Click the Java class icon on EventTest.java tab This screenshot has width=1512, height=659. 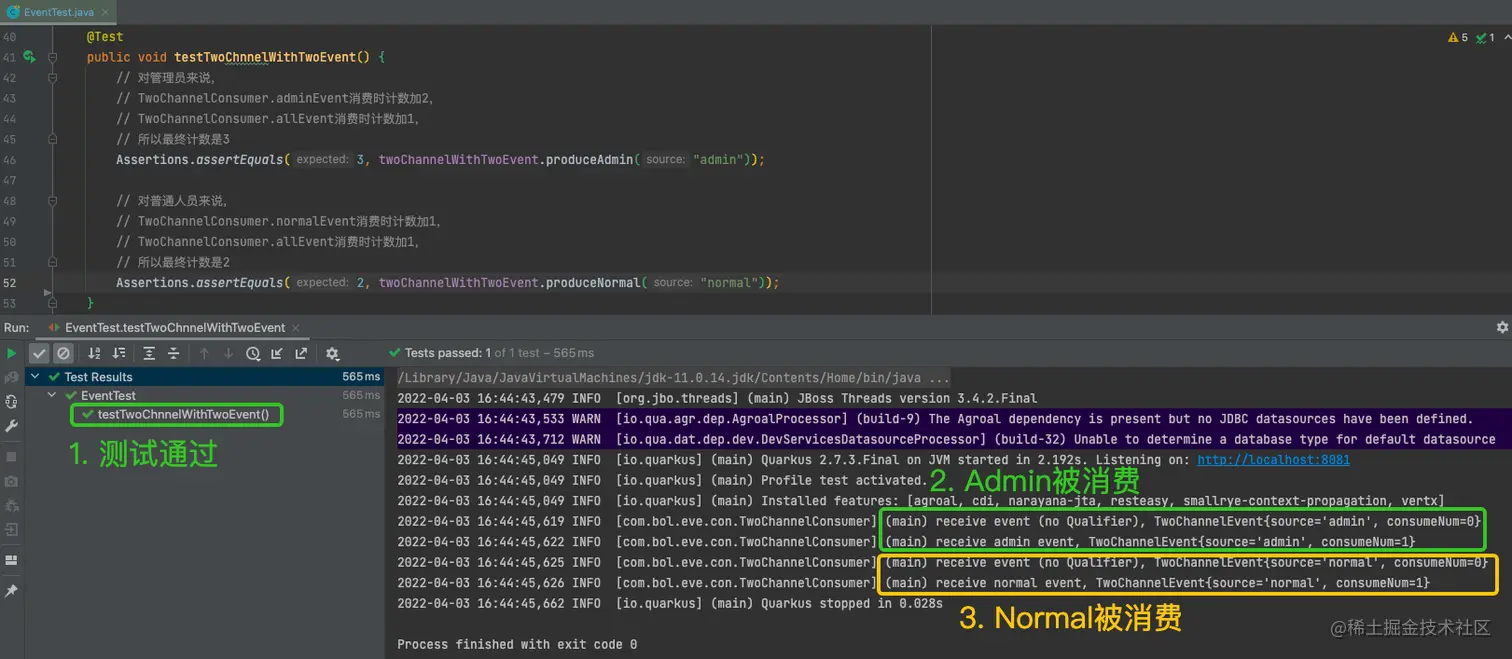[x=13, y=12]
